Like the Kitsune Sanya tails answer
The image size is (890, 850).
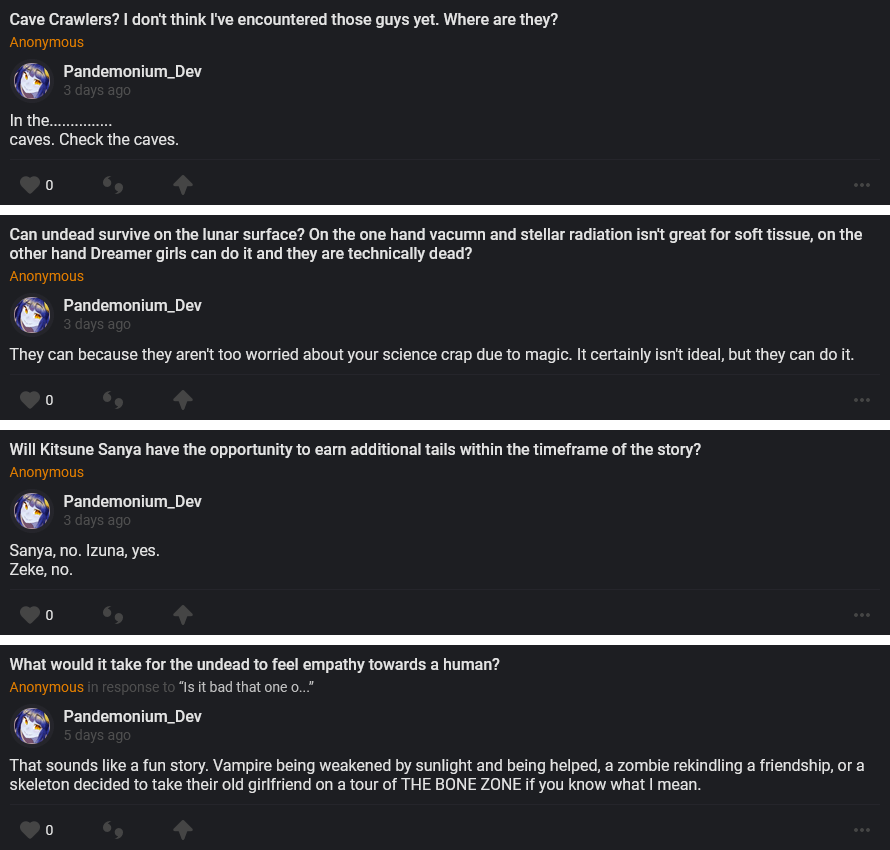[x=30, y=615]
